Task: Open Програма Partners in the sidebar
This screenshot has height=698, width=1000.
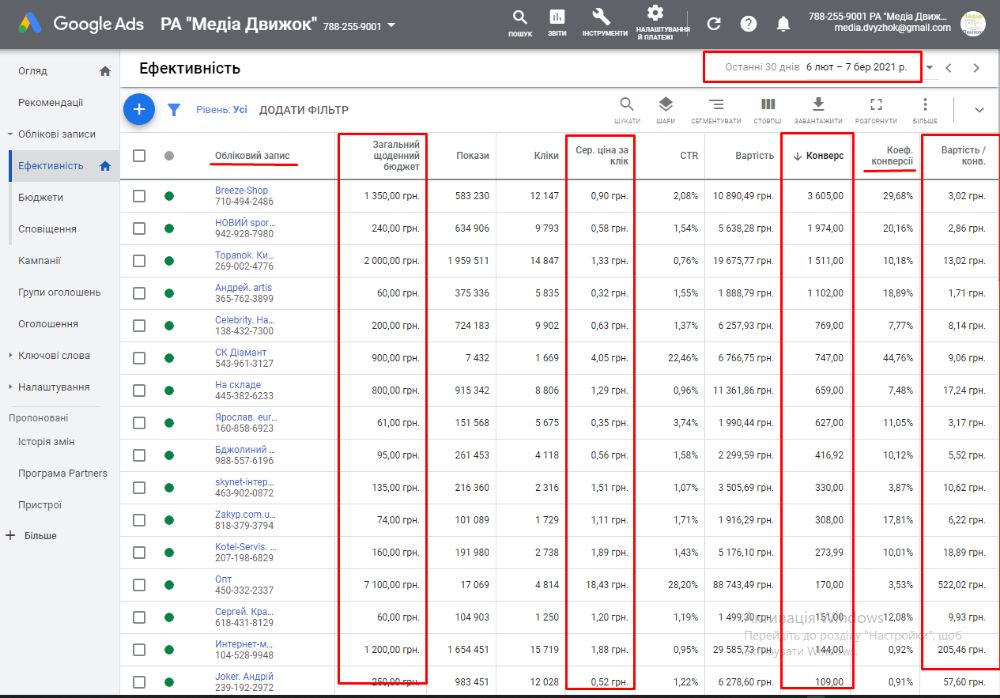Action: pos(62,473)
